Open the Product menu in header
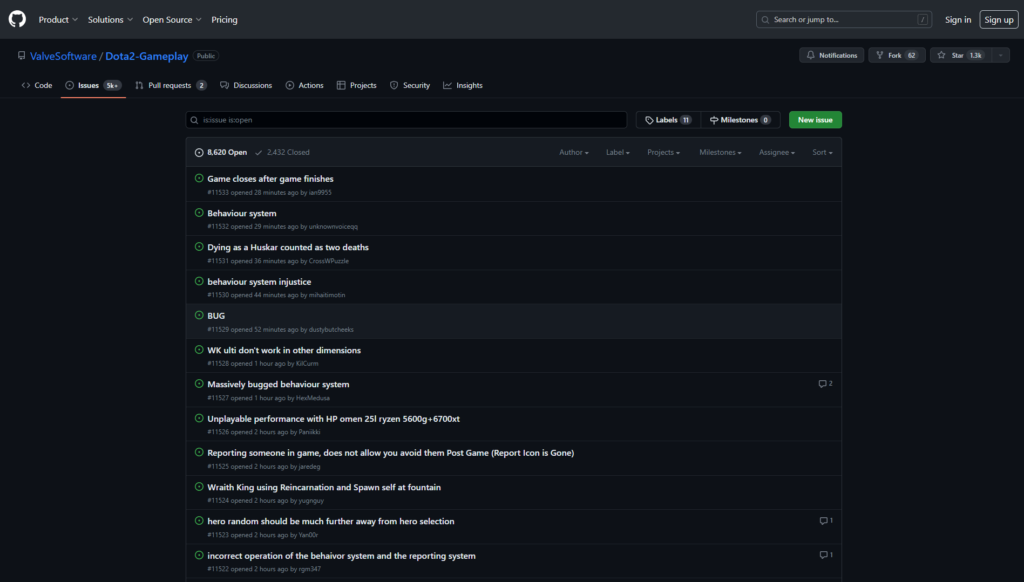Screen dimensions: 1024x582 (x=57, y=19)
